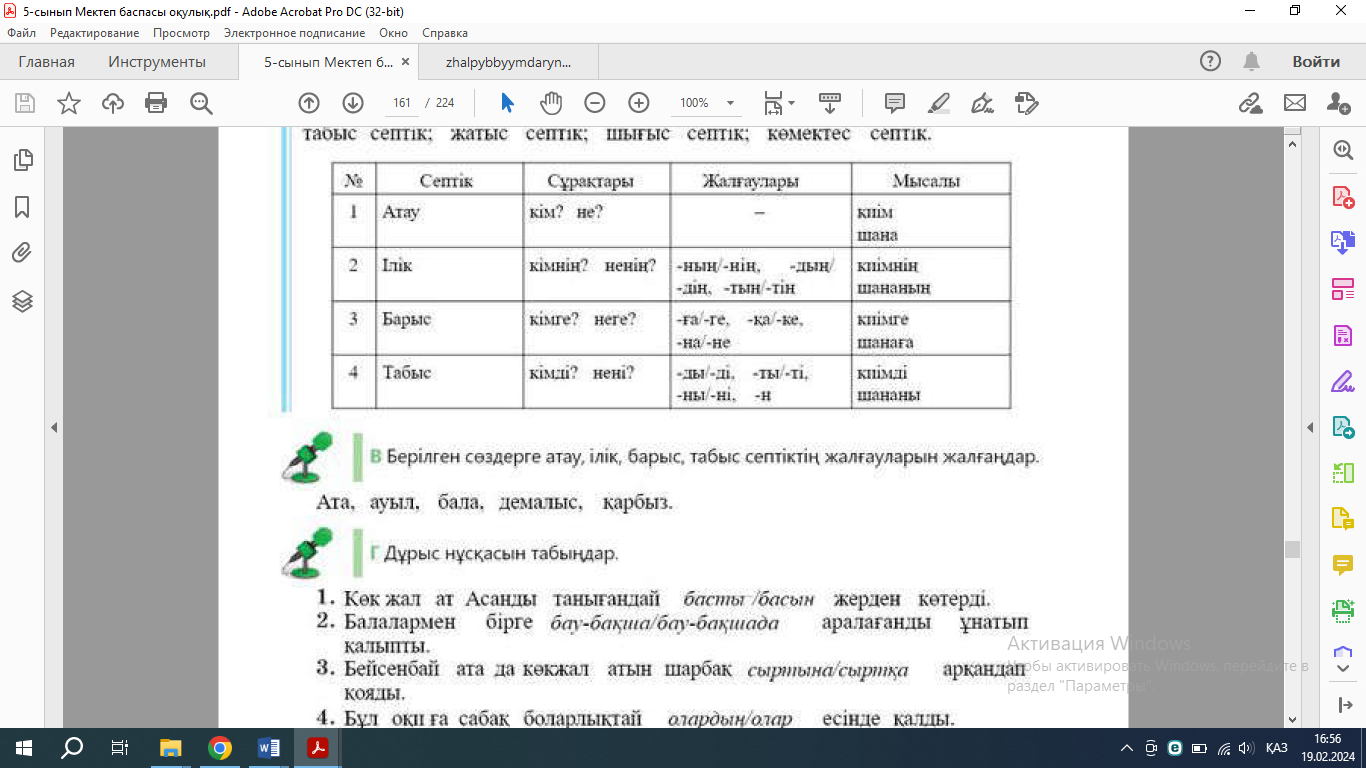Open the notifications bell
The image size is (1366, 768).
[1251, 62]
